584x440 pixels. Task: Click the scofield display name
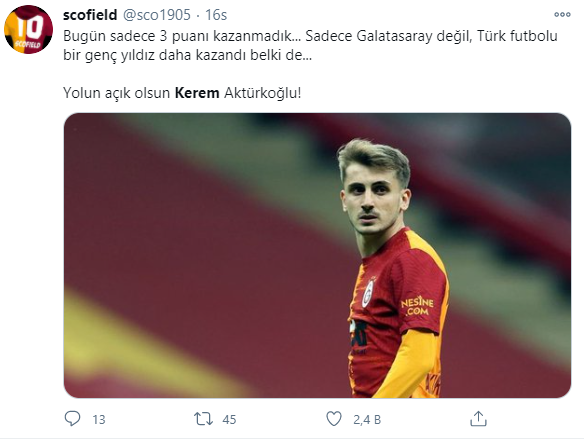click(90, 15)
